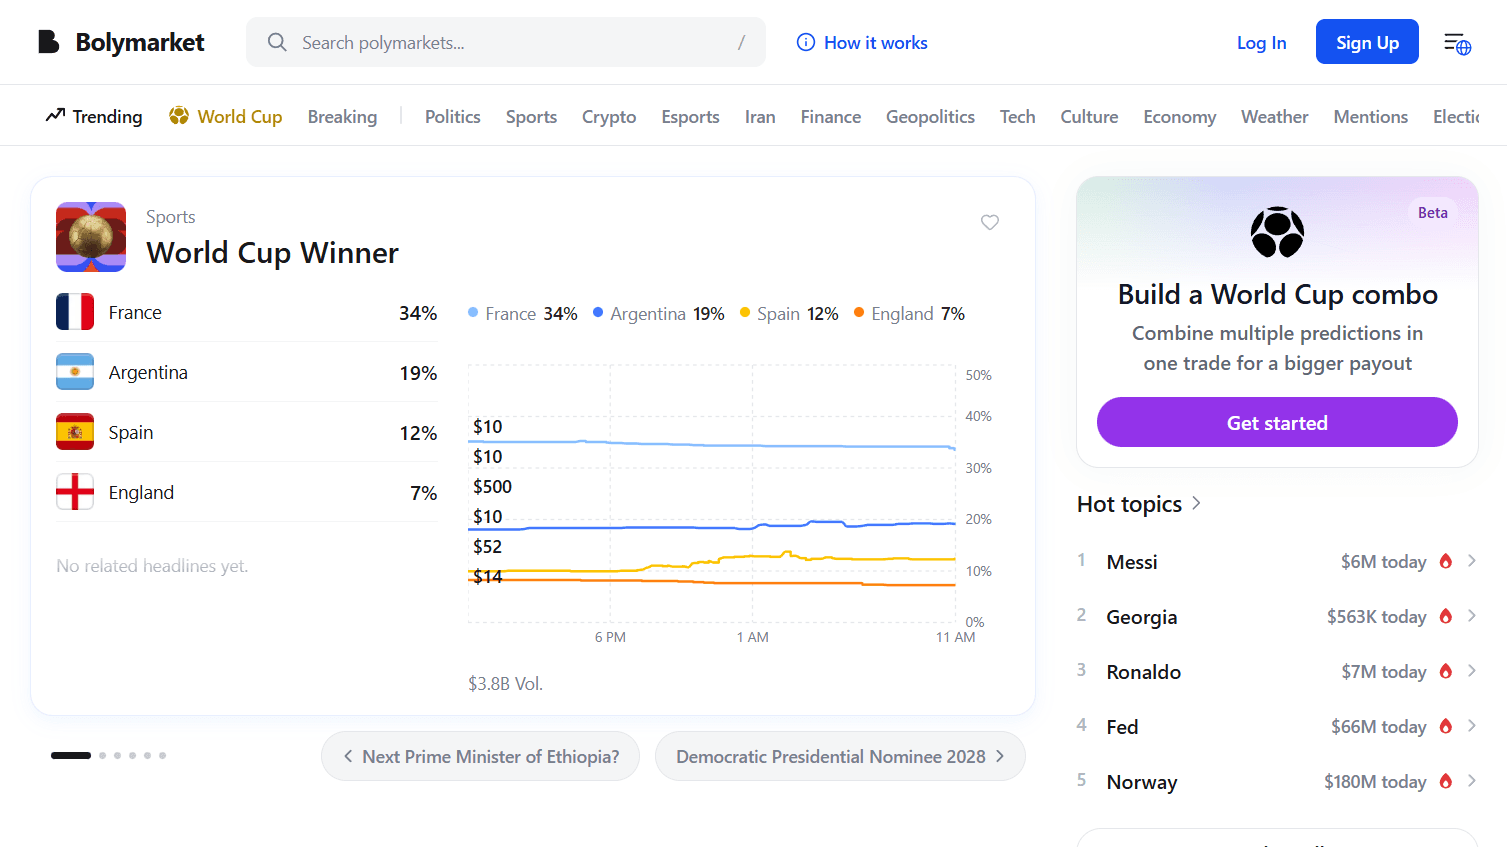Toggle the France series in chart legend
Viewport: 1507px width, 847px height.
(x=523, y=314)
